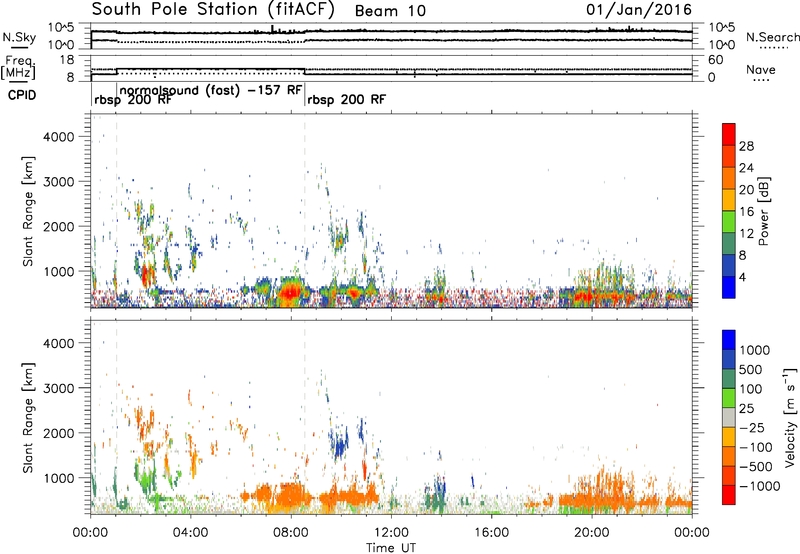Select the '08:00' time tick label

pos(290,533)
